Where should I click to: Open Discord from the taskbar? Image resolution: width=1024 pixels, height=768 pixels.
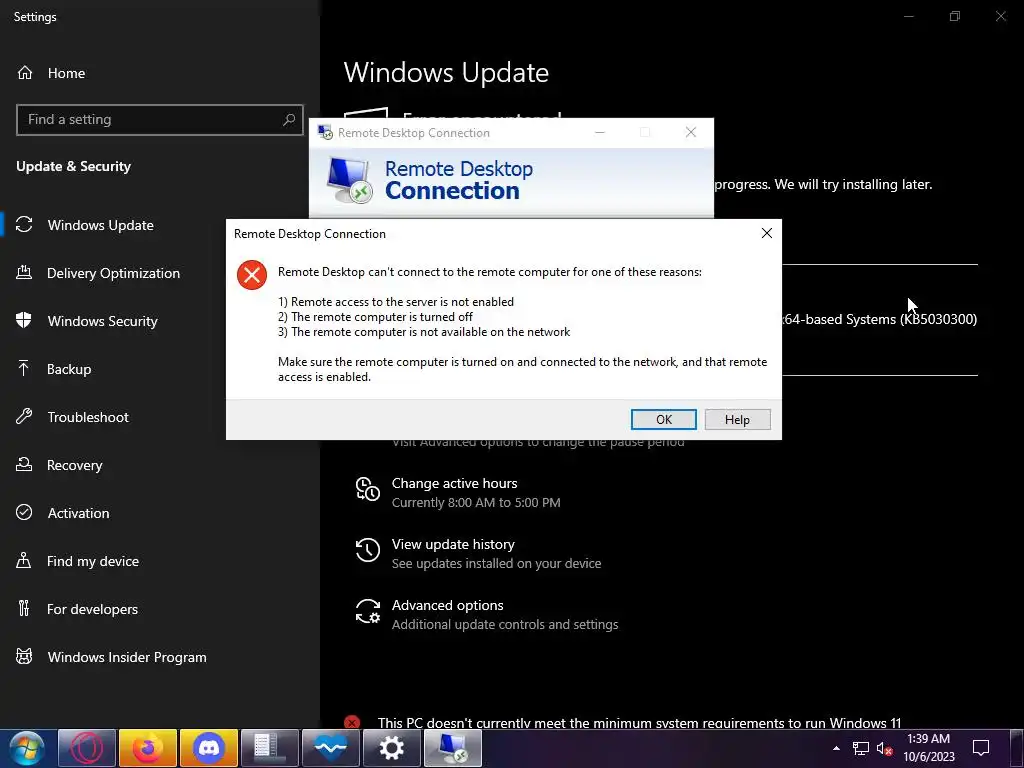(x=209, y=748)
